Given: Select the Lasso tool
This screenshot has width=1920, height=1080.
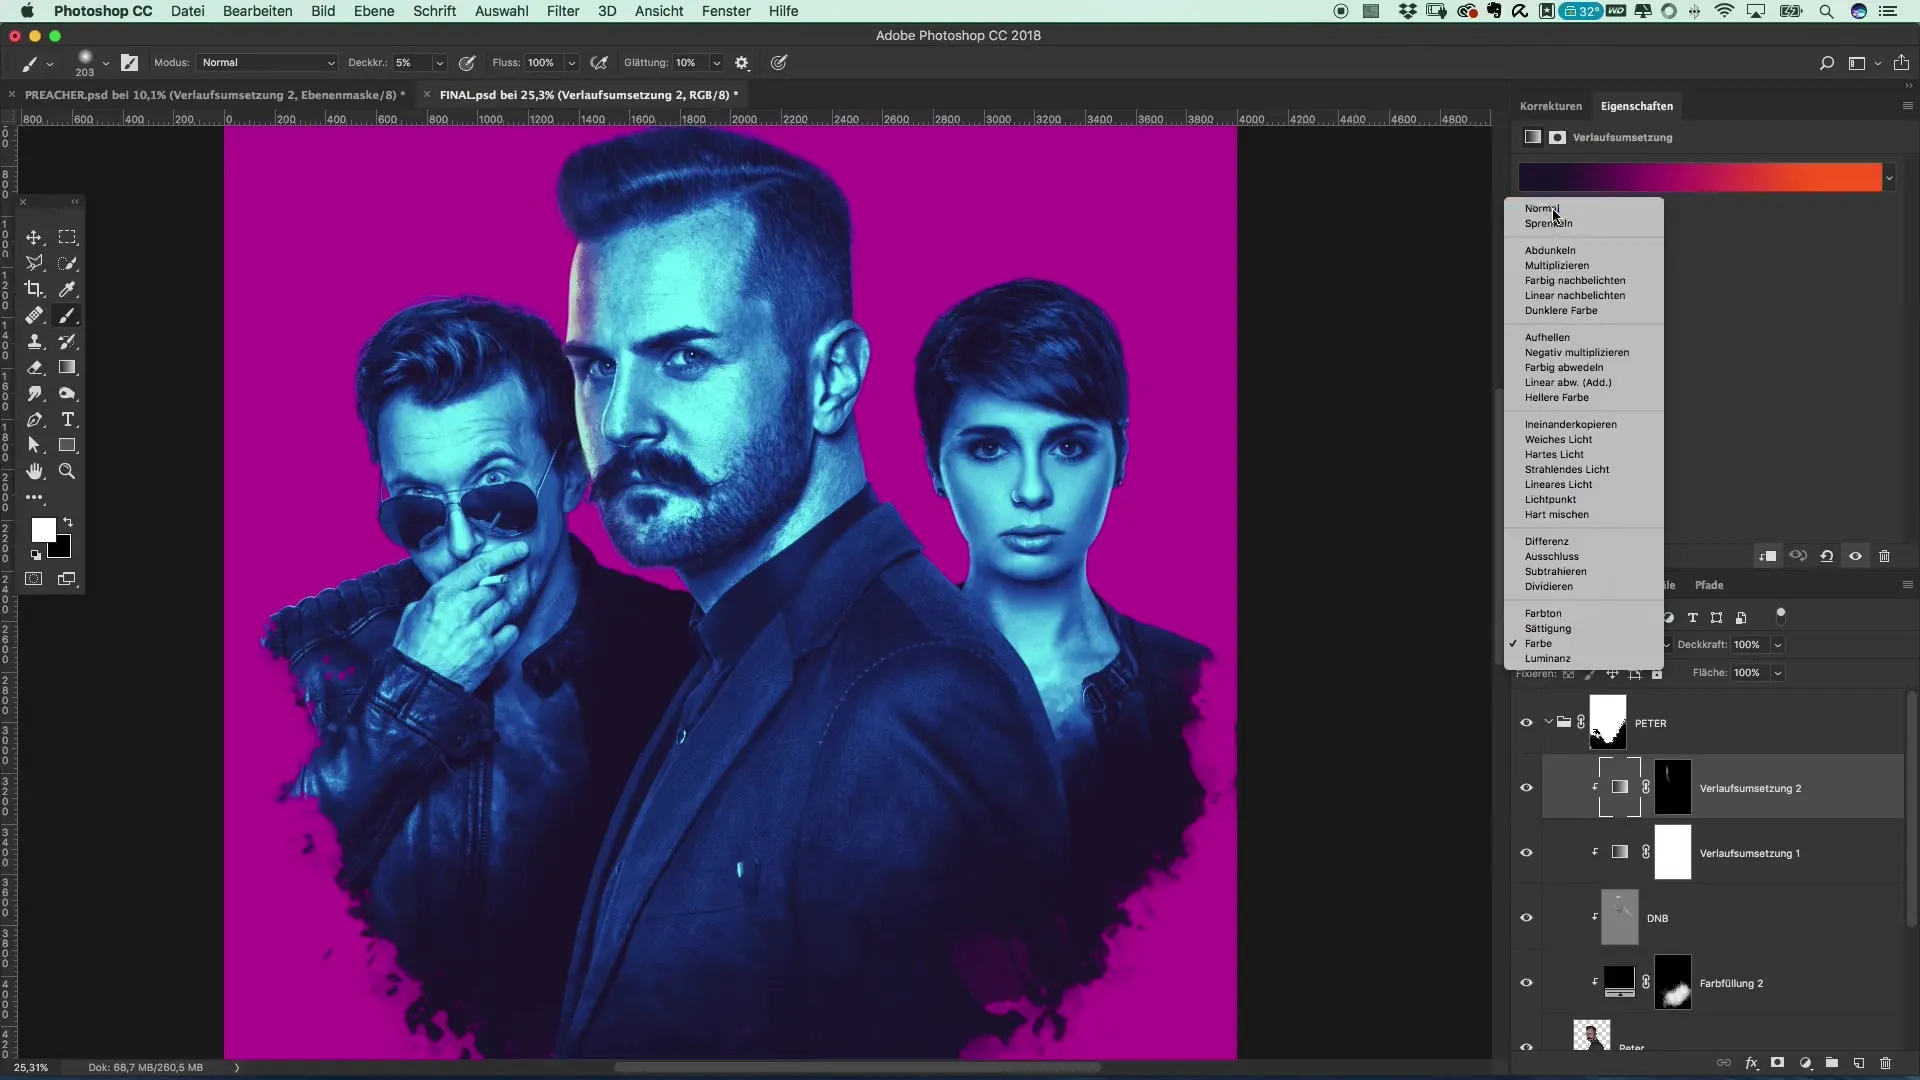Looking at the screenshot, I should [x=34, y=263].
